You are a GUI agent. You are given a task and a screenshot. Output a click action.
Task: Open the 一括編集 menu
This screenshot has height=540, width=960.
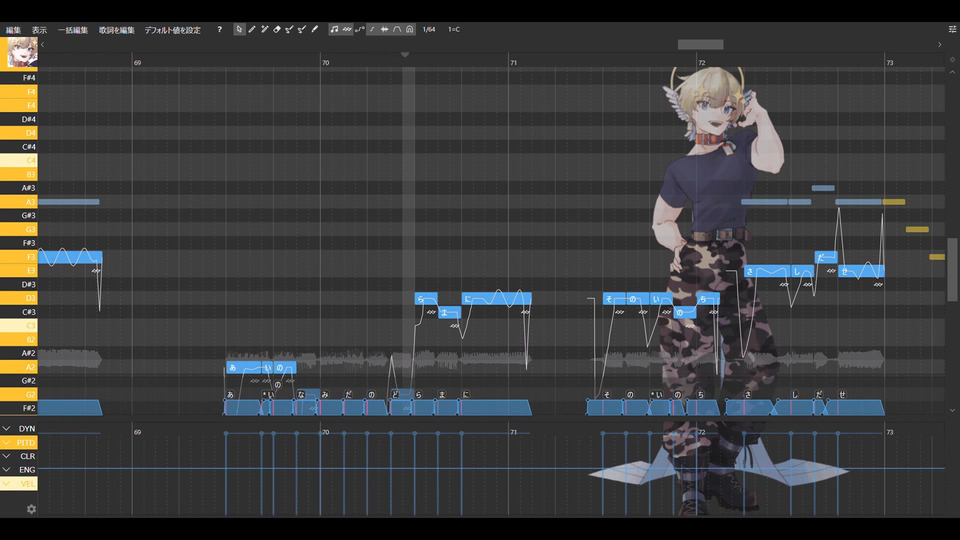[x=73, y=30]
